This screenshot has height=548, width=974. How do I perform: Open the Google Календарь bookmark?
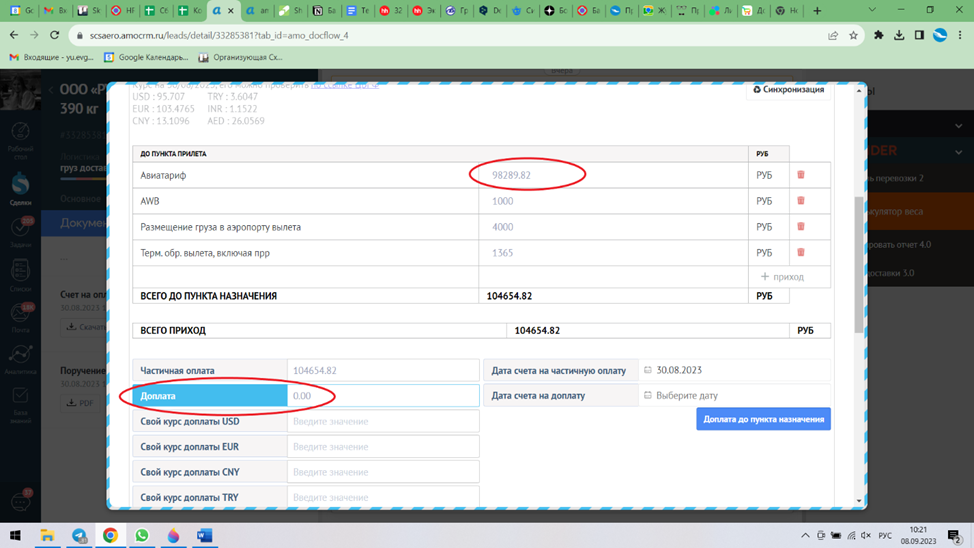[x=143, y=58]
